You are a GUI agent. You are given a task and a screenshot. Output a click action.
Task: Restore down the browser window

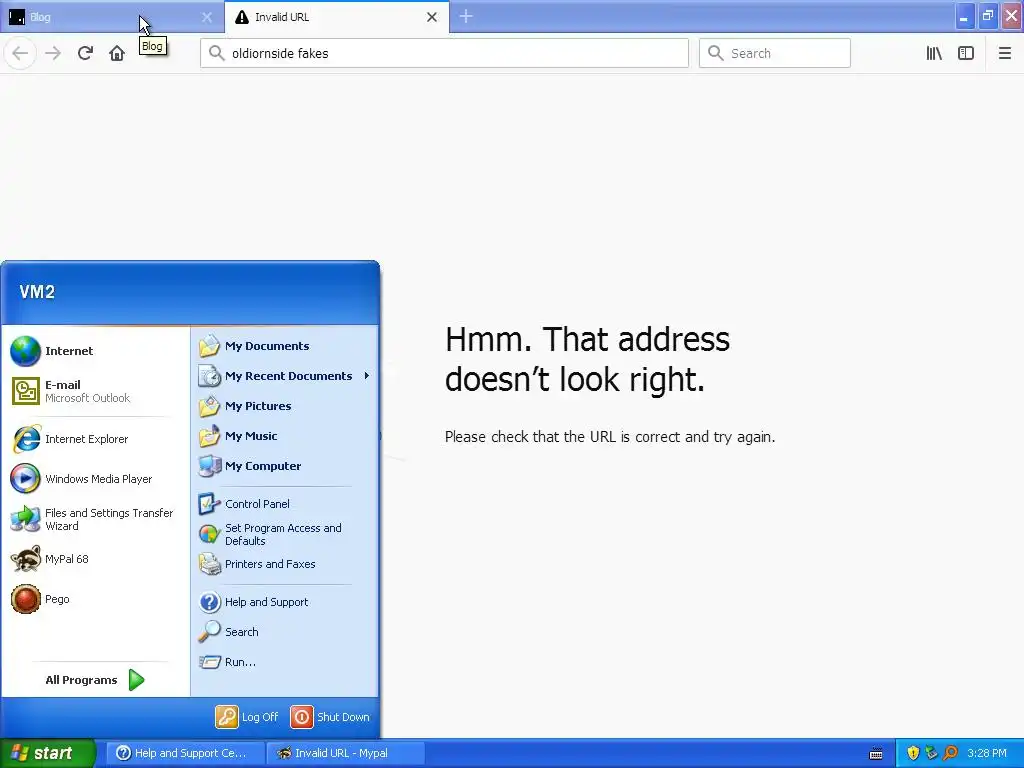click(x=988, y=16)
